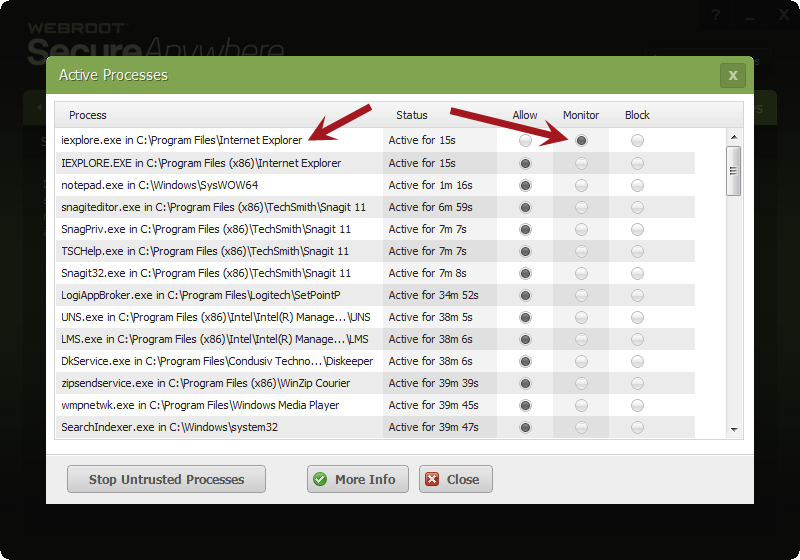The image size is (800, 560).
Task: Click the Monitor column header
Action: click(581, 115)
